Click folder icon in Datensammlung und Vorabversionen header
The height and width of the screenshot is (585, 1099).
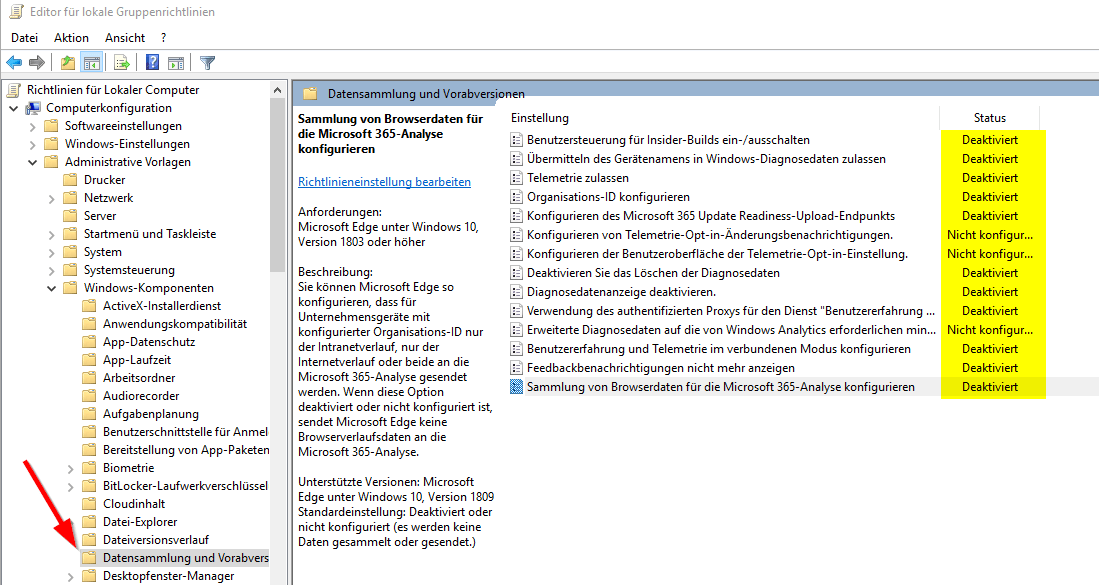(310, 93)
